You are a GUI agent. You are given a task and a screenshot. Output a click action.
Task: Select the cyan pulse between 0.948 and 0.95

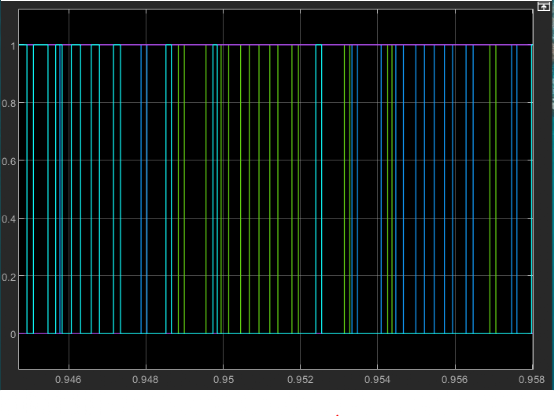[169, 189]
